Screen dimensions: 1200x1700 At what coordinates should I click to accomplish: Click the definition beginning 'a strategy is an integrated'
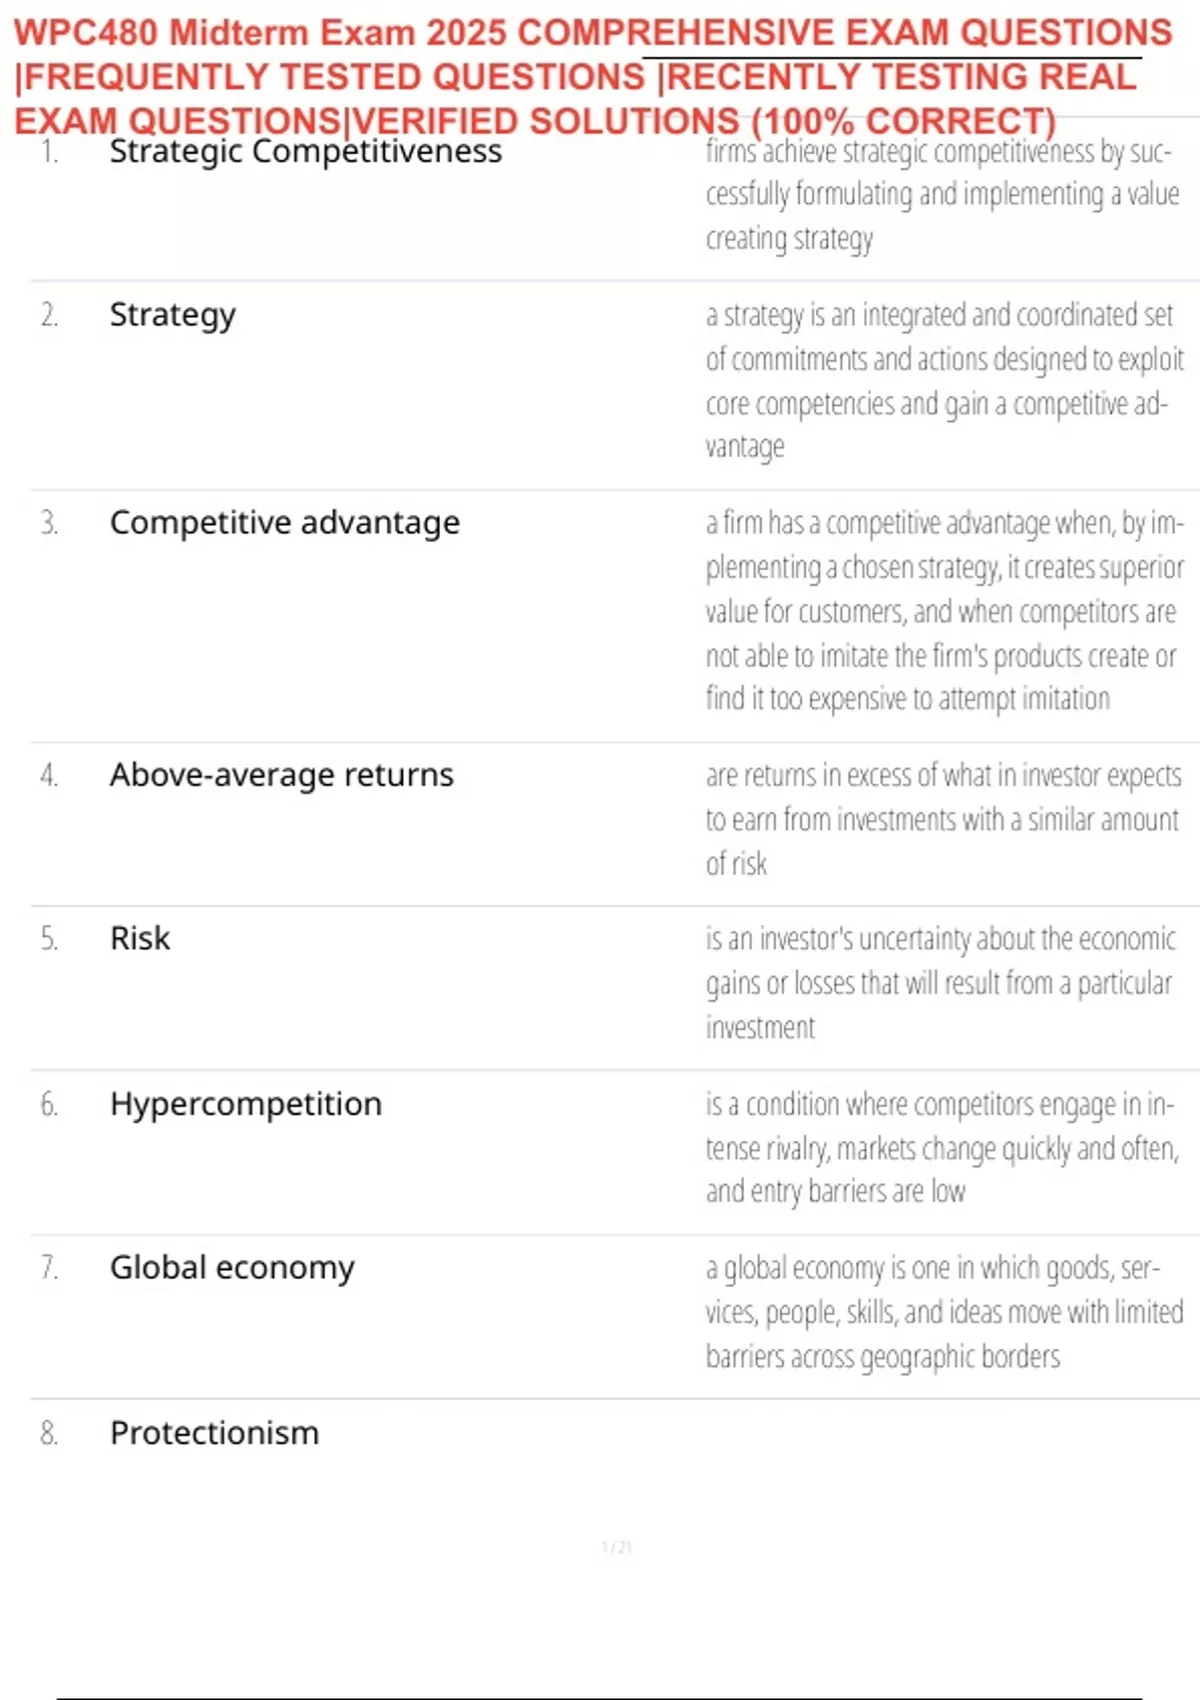click(x=943, y=381)
